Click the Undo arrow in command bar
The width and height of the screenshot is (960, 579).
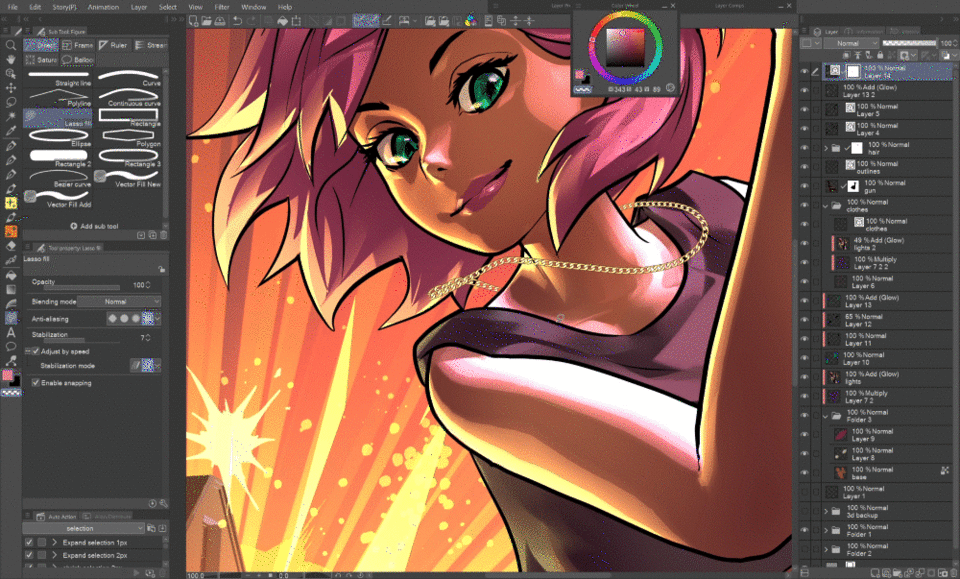point(238,21)
